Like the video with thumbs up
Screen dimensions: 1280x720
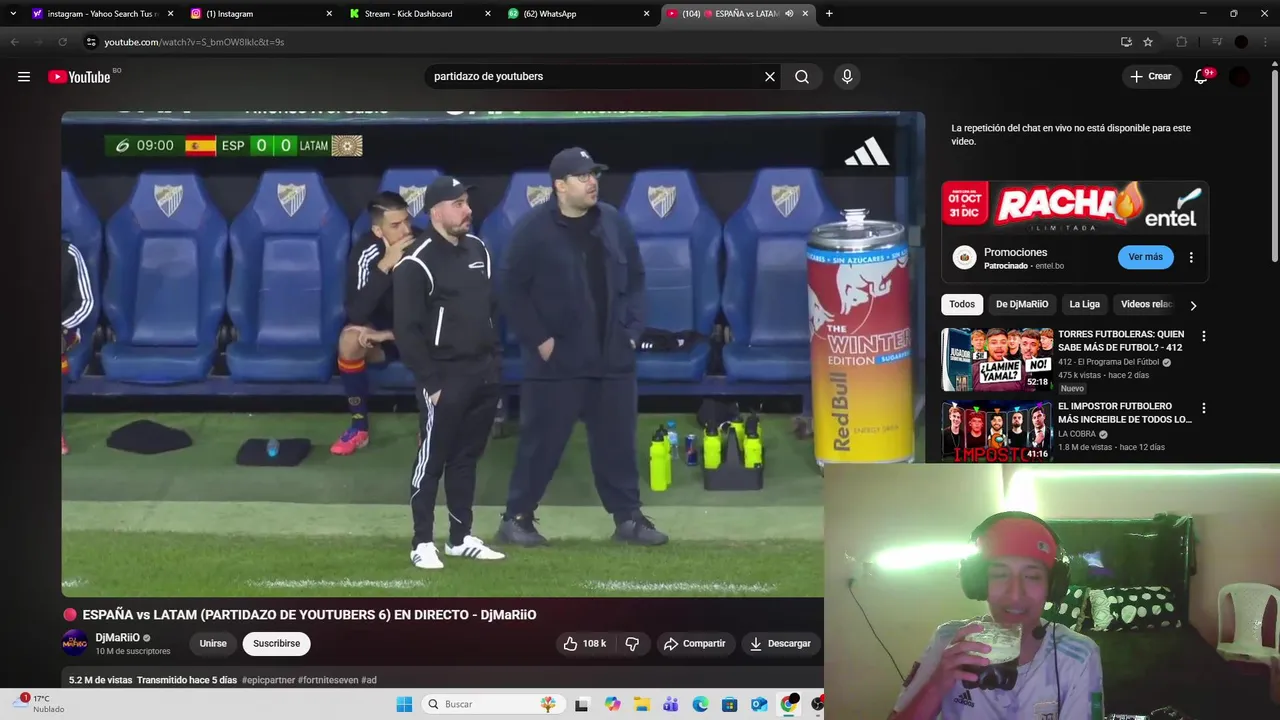(x=585, y=644)
